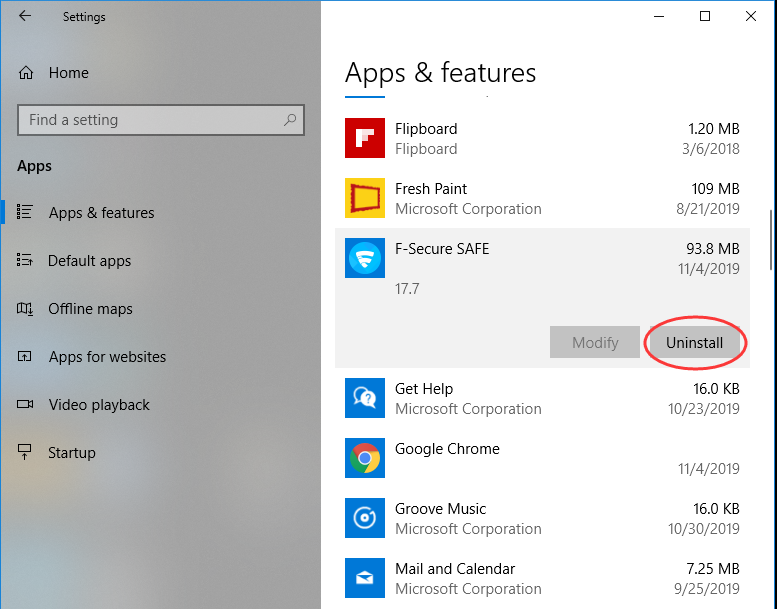Click the Apps & features page heading
The height and width of the screenshot is (609, 777).
(x=441, y=73)
